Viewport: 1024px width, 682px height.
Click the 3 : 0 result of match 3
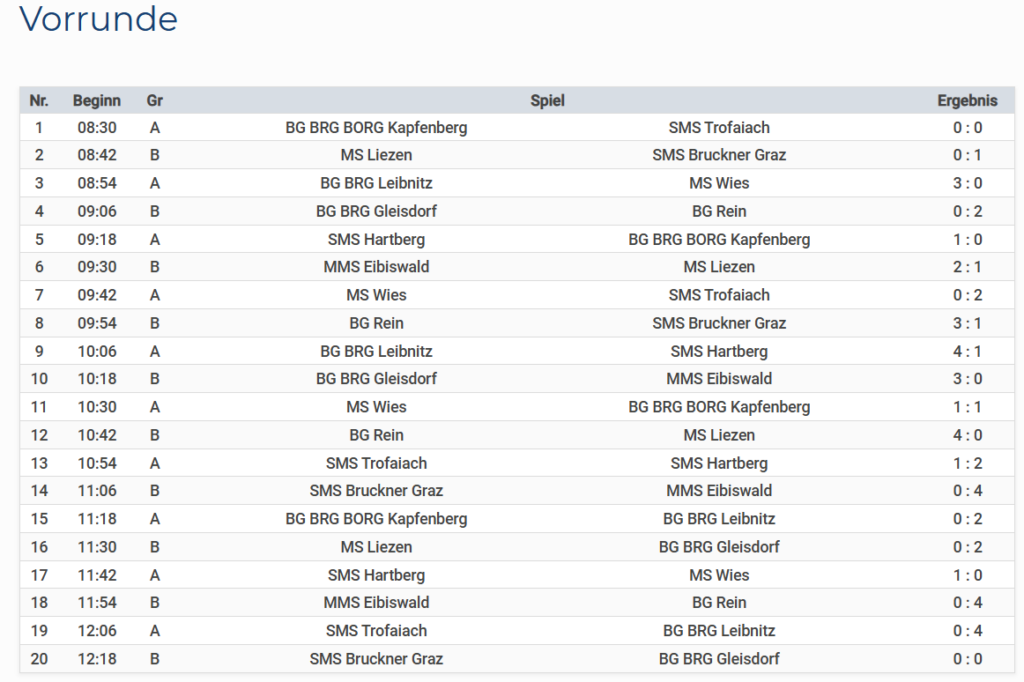967,183
